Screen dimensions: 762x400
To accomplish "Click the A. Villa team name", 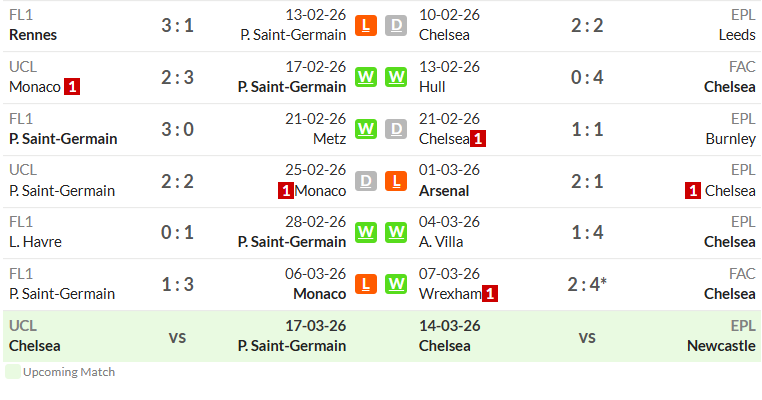I will (441, 242).
